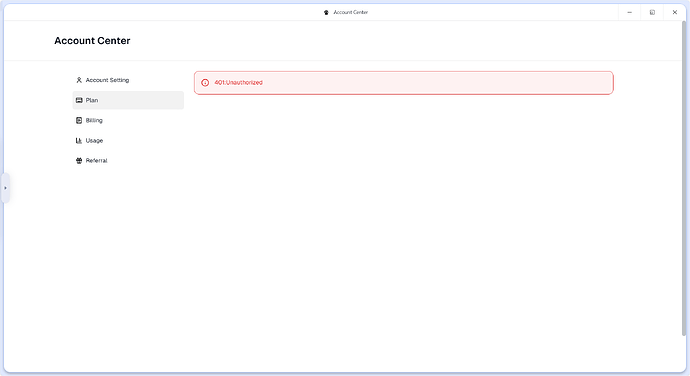The image size is (690, 376).
Task: Click the Account Center window title text
Action: click(351, 12)
